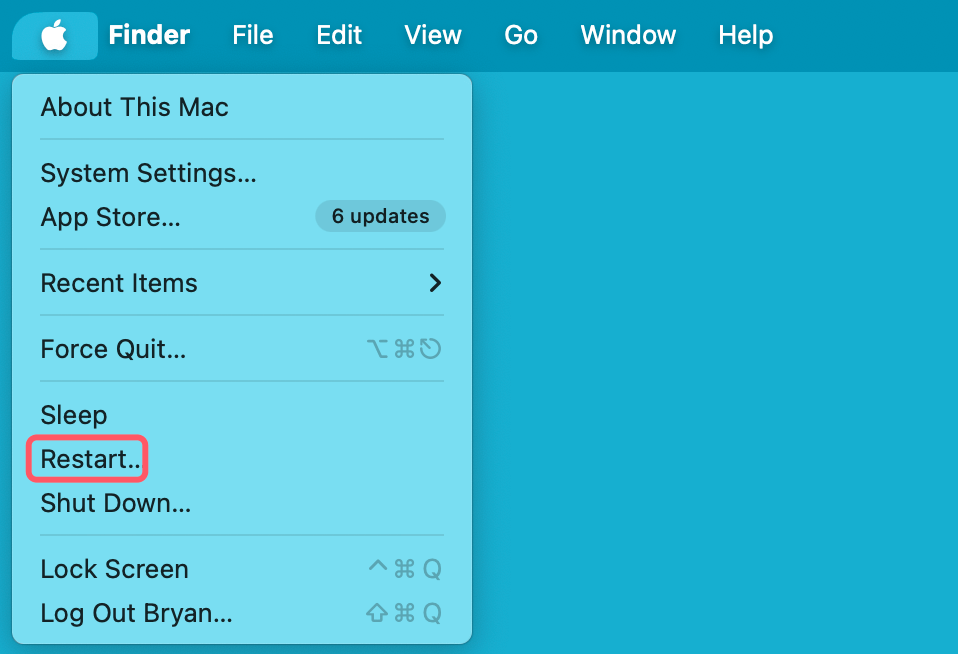Expand the Recent Items submenu
Image resolution: width=958 pixels, height=654 pixels.
[118, 283]
